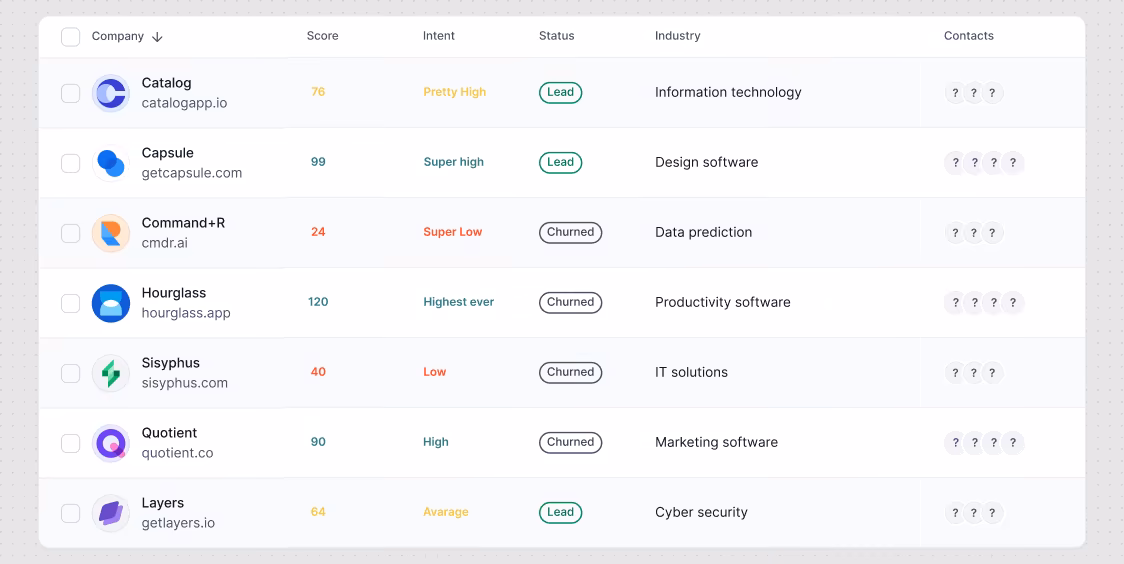Screen dimensions: 1124x564
Task: Click the Marketing software industry cell
Action: [717, 442]
